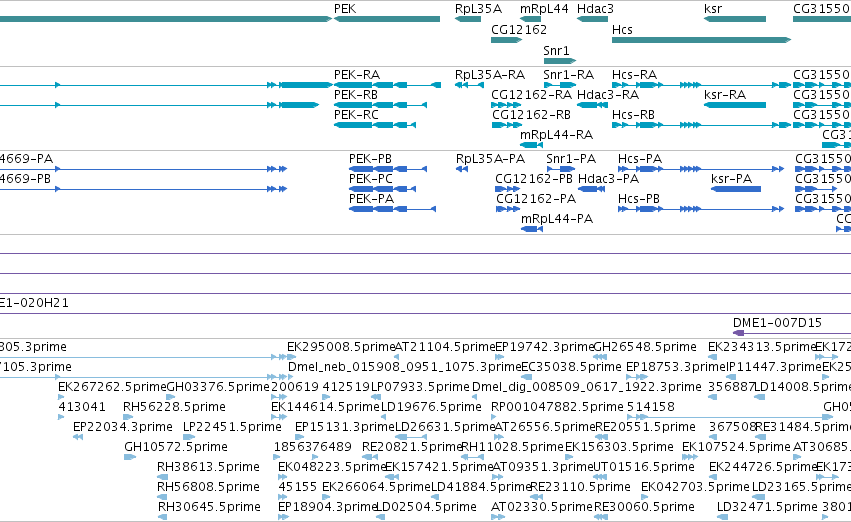Screen dimensions: 851x522
Task: Click EST RH56228.5prime
Action: click(128, 417)
